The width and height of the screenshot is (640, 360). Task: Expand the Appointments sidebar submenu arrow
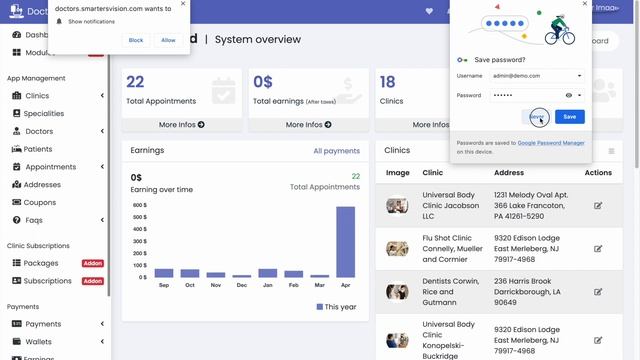tap(102, 167)
